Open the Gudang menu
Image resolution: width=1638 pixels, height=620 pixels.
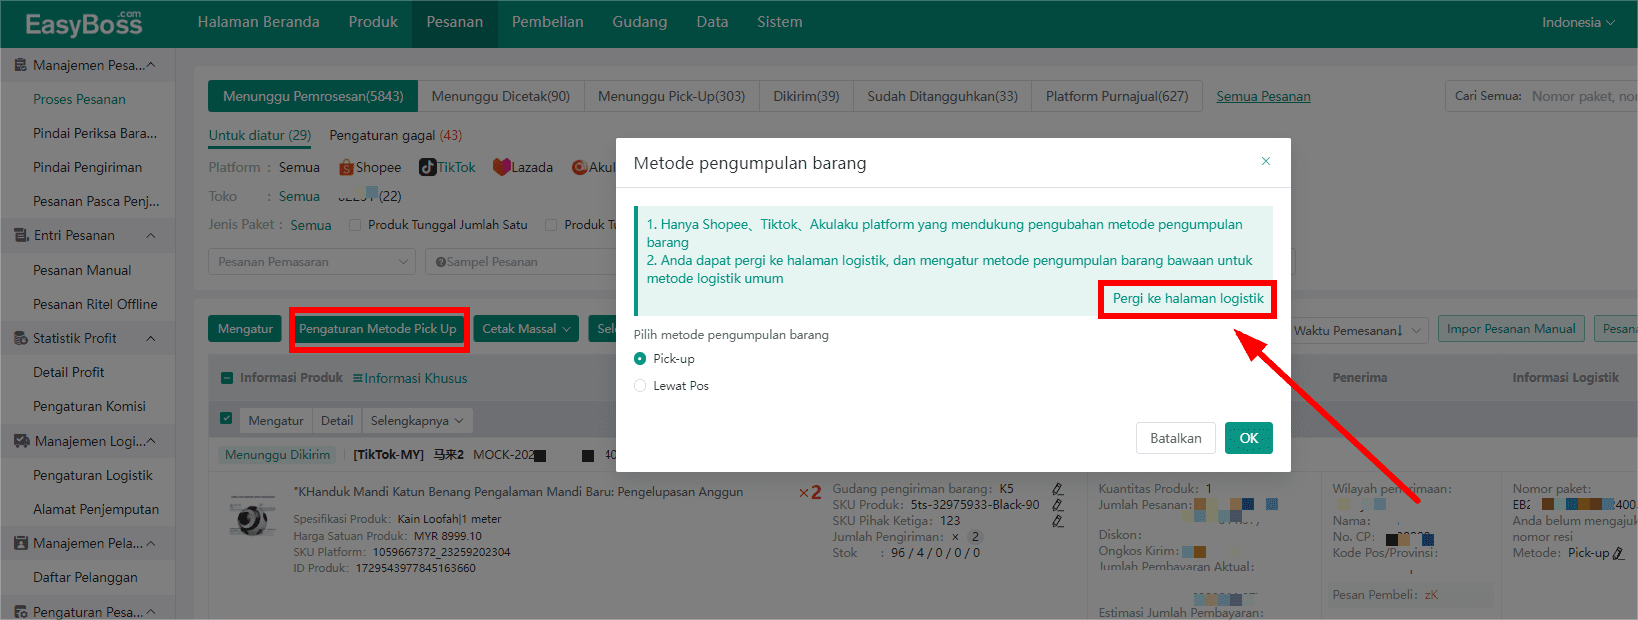(639, 22)
